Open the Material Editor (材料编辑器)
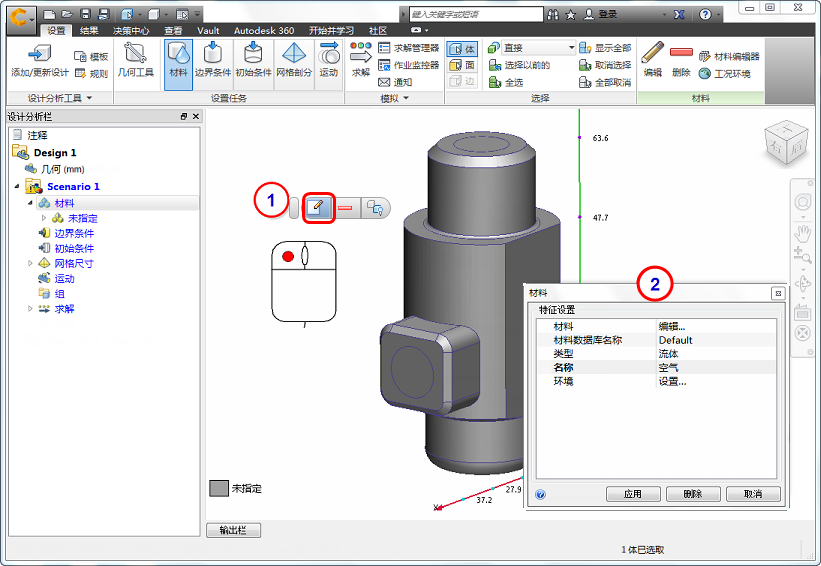 (x=729, y=56)
